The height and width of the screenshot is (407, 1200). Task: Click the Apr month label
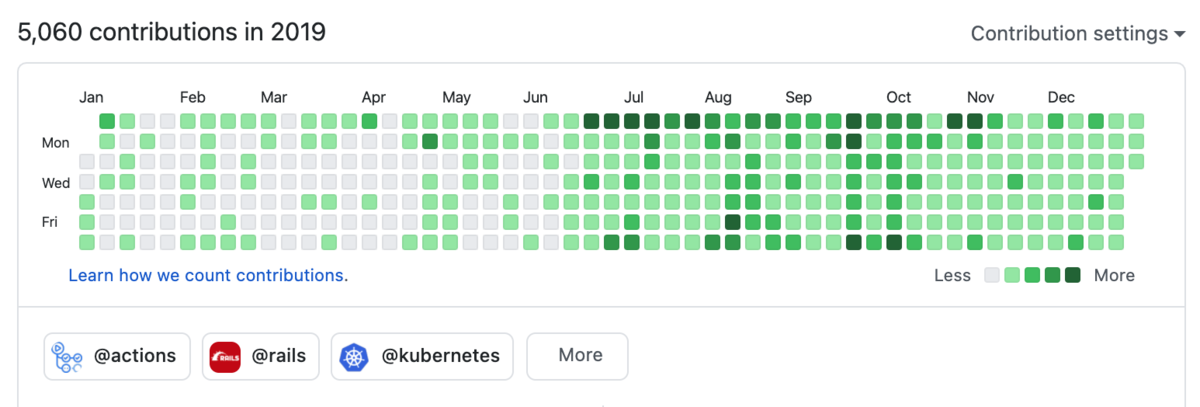click(x=374, y=98)
